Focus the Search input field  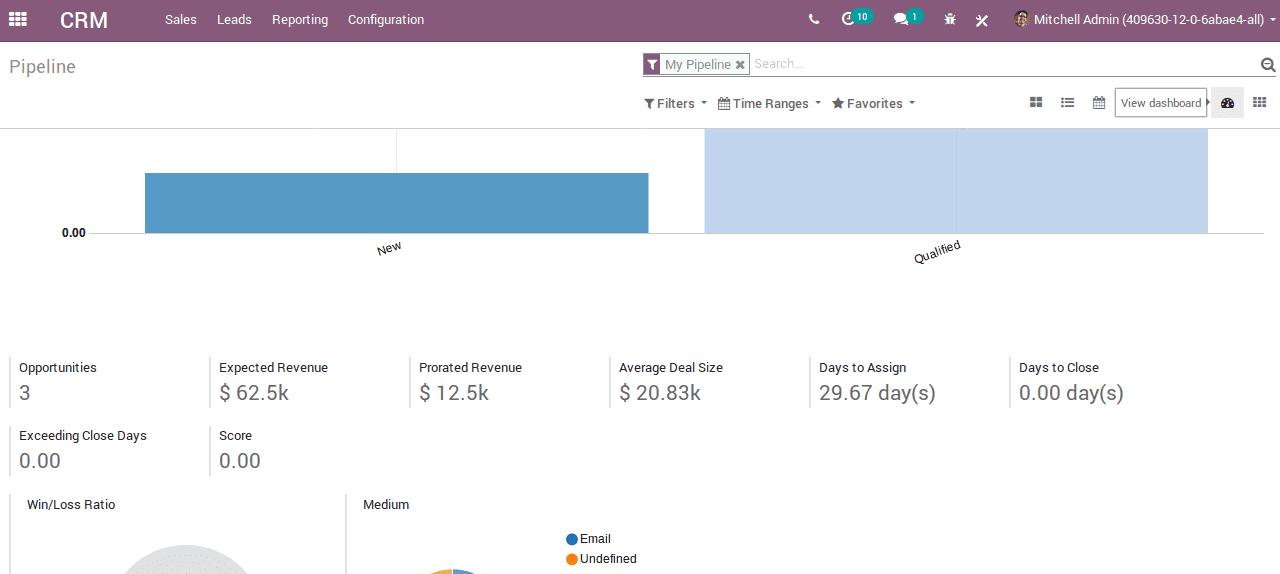click(1004, 64)
